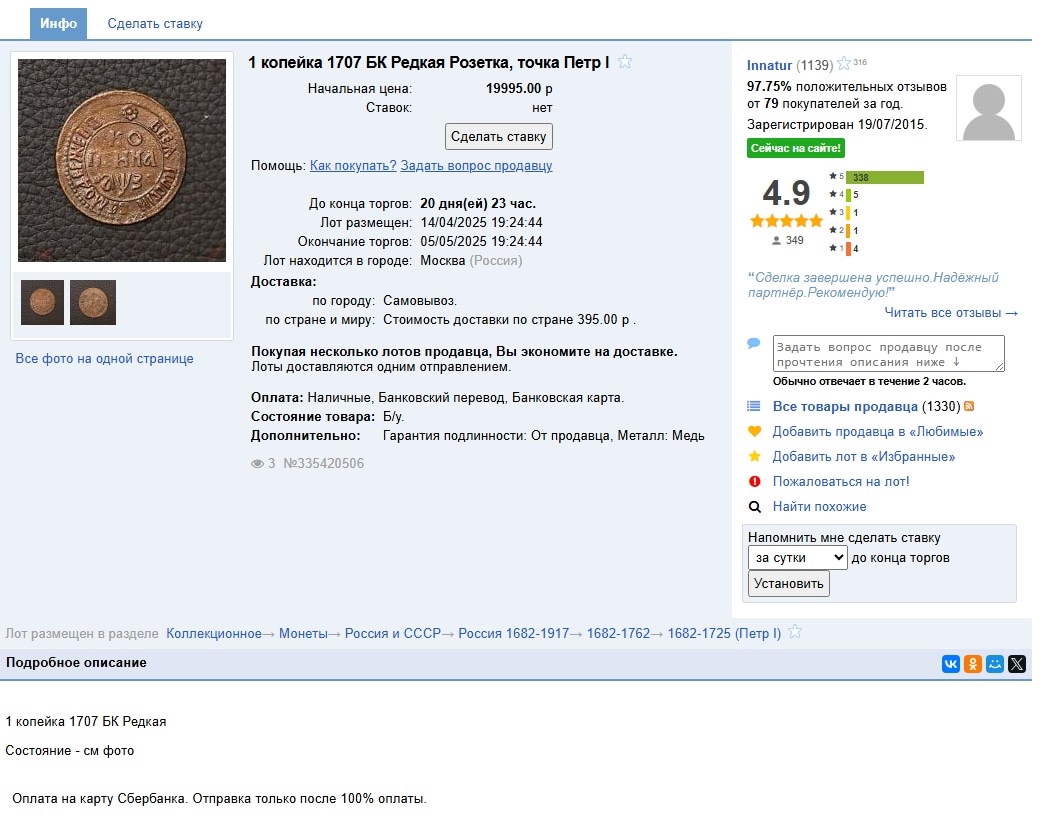This screenshot has width=1040, height=829.
Task: Share lot via Odnoklassniki icon
Action: [x=972, y=664]
